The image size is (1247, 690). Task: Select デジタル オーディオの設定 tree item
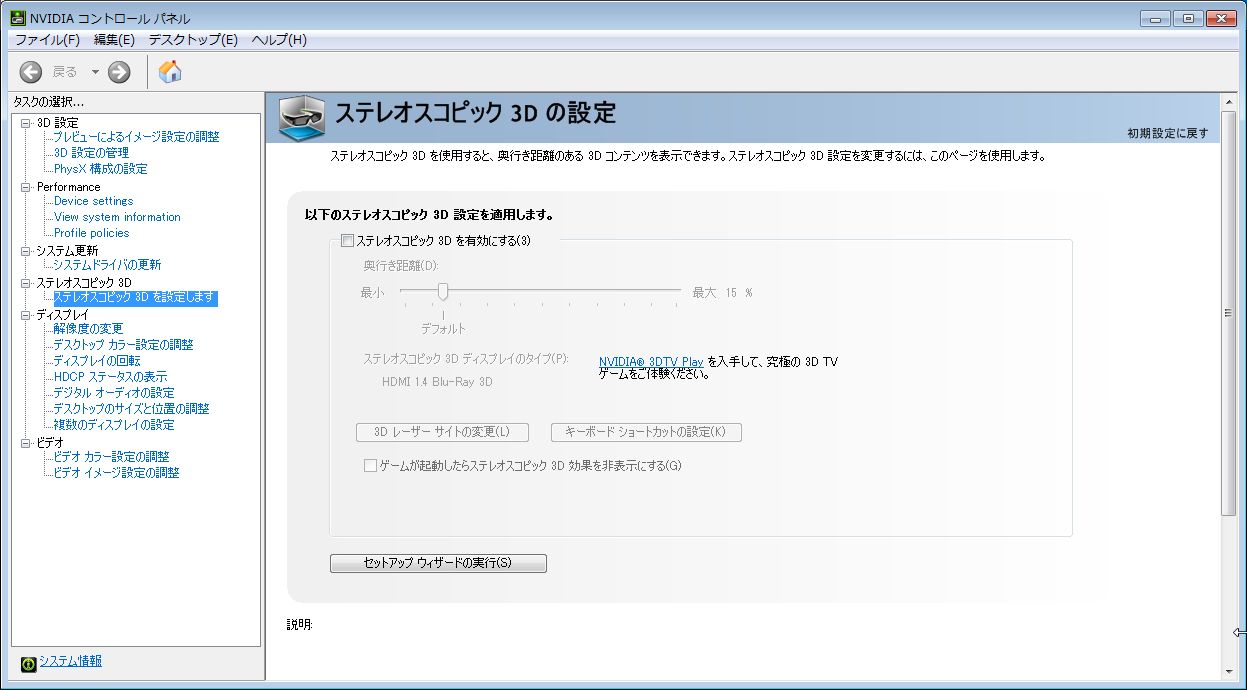point(113,393)
